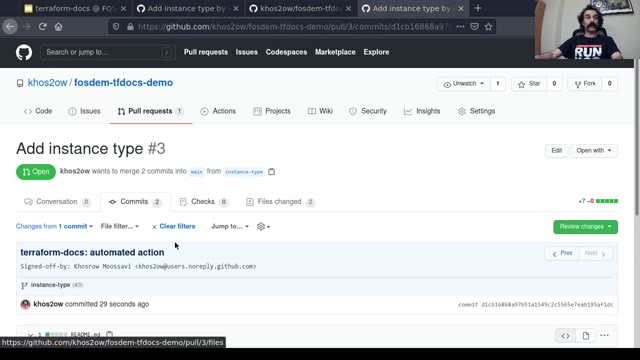Click the browser forward arrow
This screenshot has height=360, width=640.
point(27,27)
